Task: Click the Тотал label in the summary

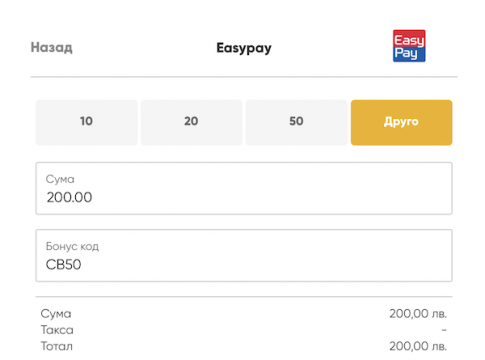Action: click(x=57, y=346)
